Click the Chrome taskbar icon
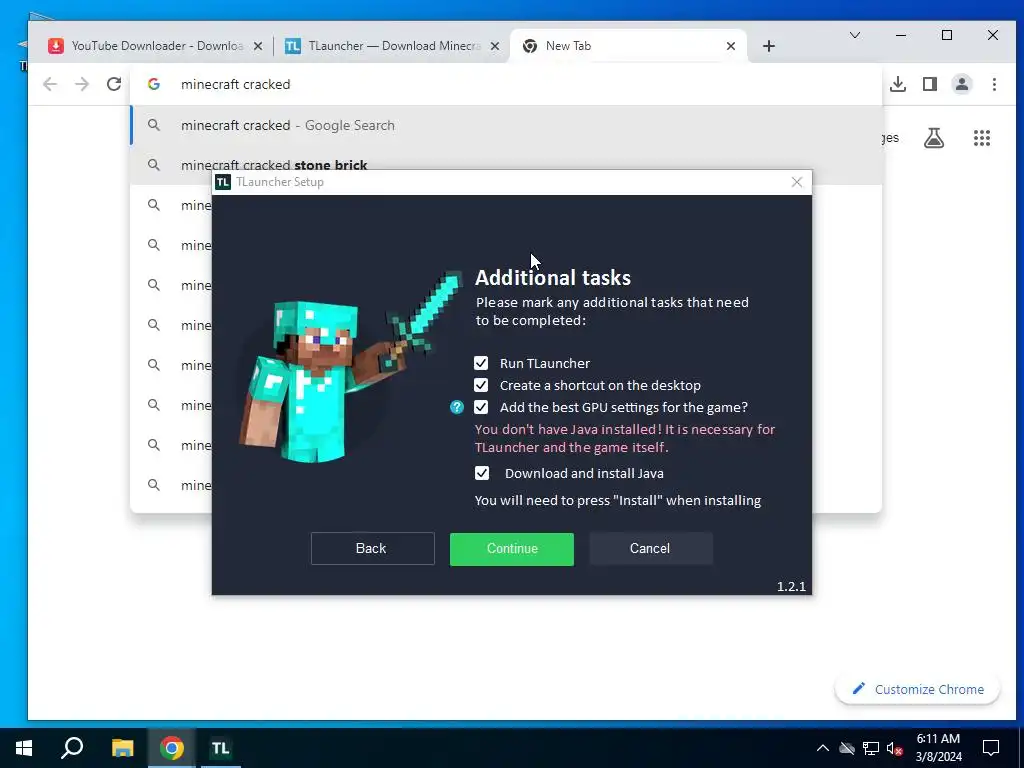 click(x=172, y=748)
